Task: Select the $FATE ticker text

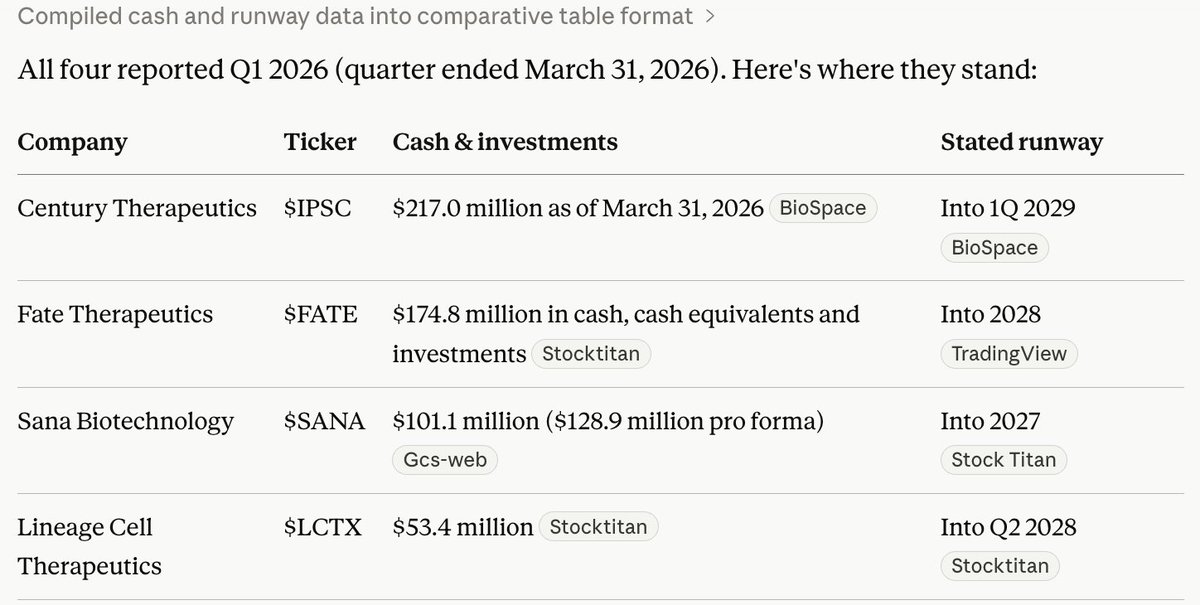Action: [x=321, y=315]
